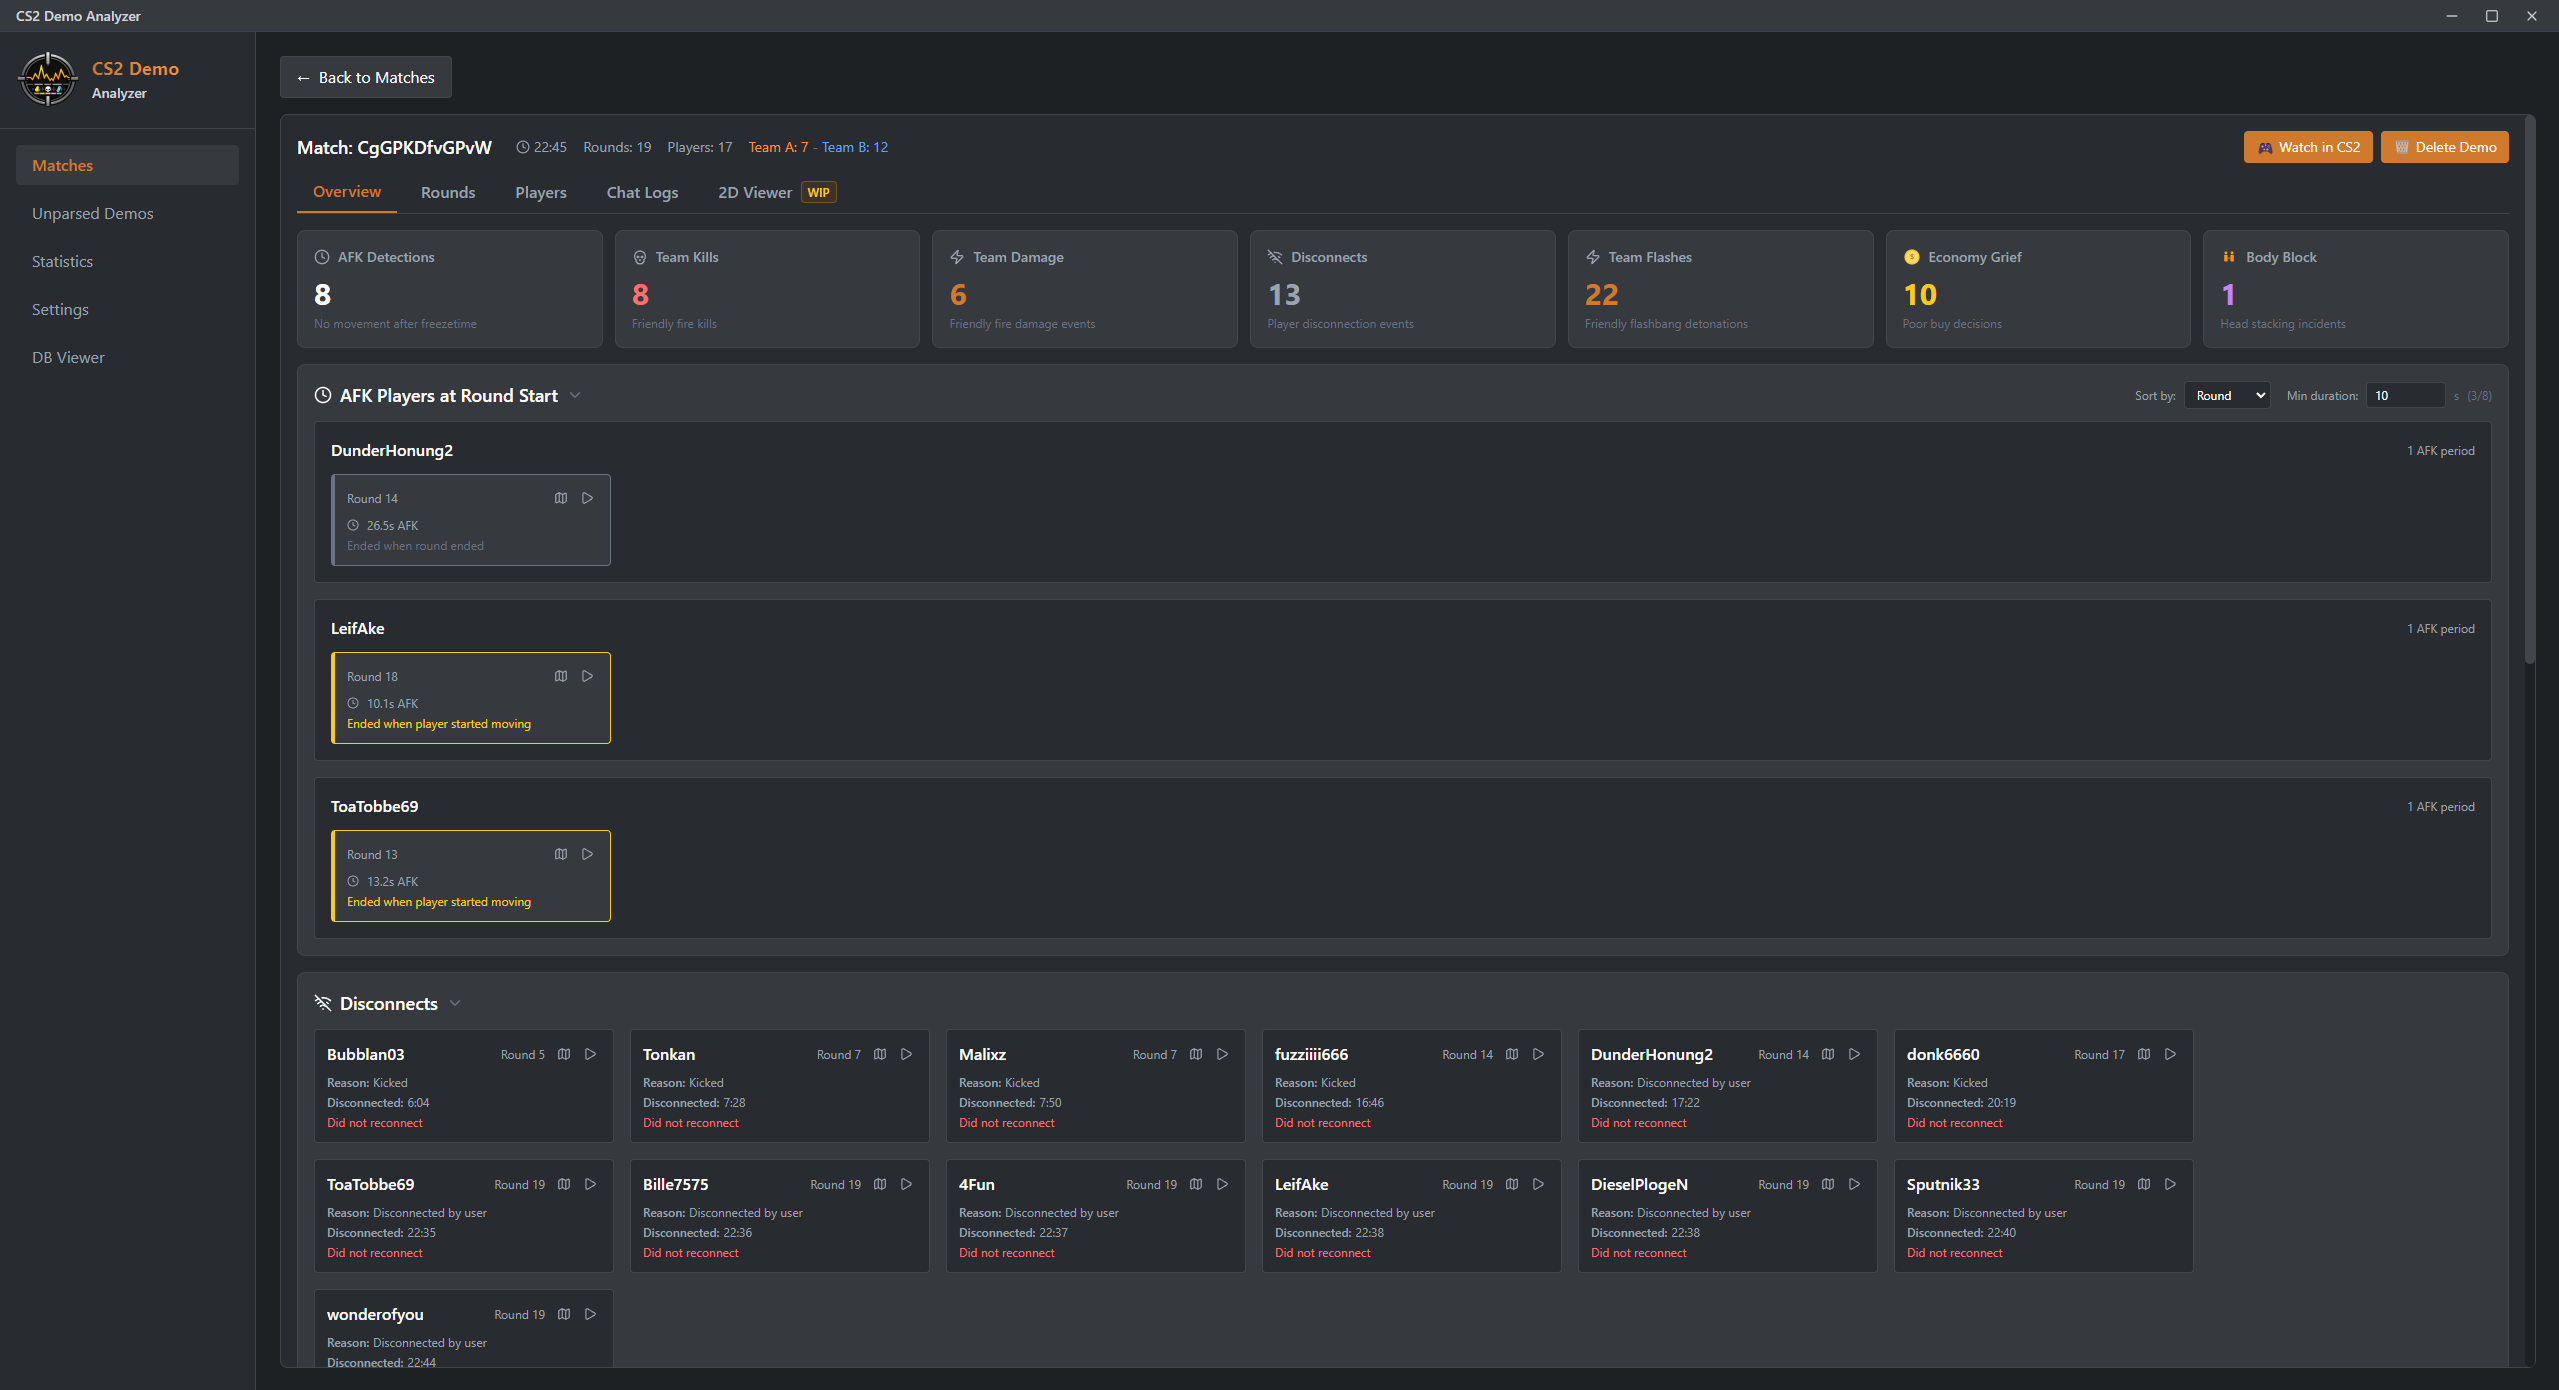The height and width of the screenshot is (1390, 2559).
Task: Switch to the Rounds tab
Action: (447, 192)
